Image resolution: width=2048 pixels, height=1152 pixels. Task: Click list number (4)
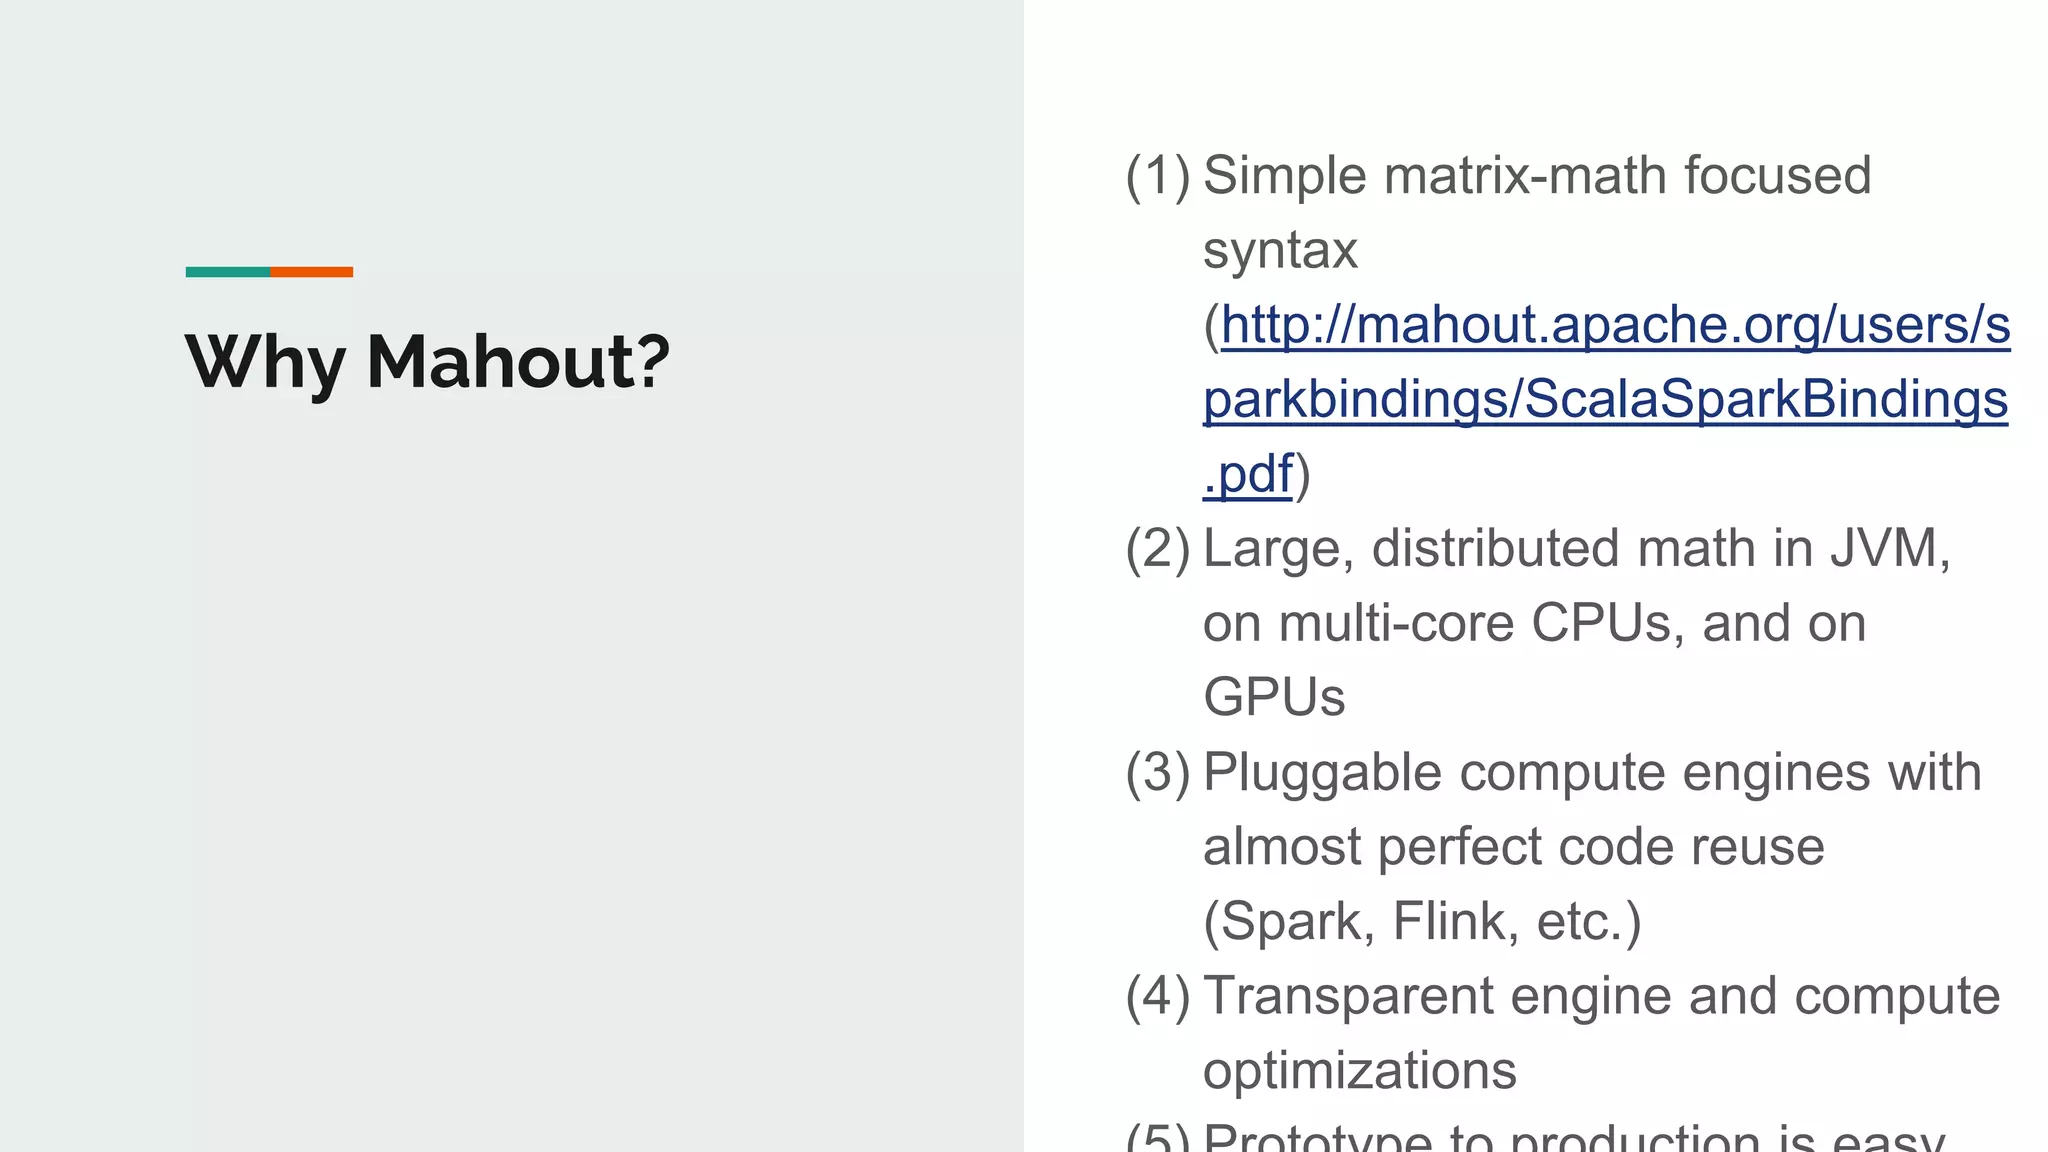click(1158, 996)
